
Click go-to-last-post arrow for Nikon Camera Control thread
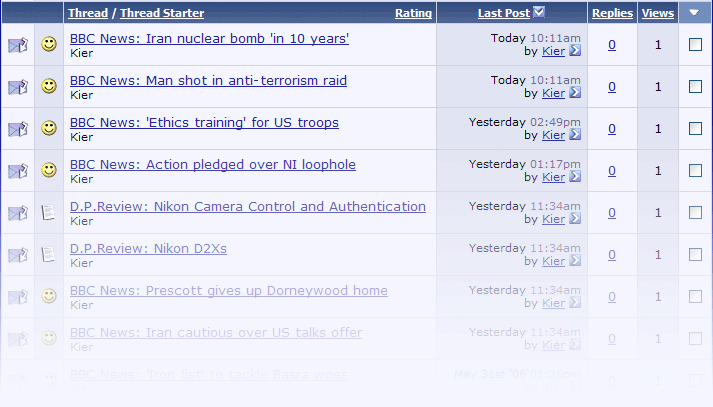[x=575, y=219]
